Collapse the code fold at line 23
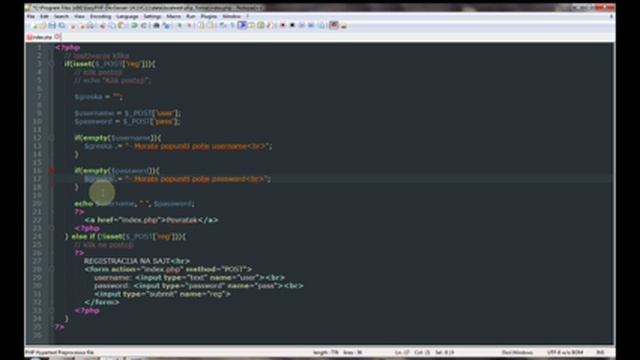The image size is (640, 360). click(51, 228)
